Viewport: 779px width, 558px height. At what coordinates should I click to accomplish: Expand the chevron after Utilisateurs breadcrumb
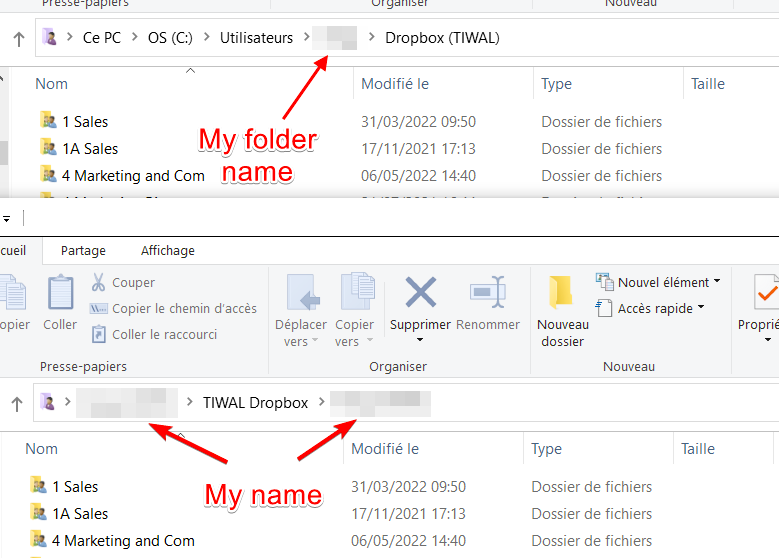(x=307, y=37)
